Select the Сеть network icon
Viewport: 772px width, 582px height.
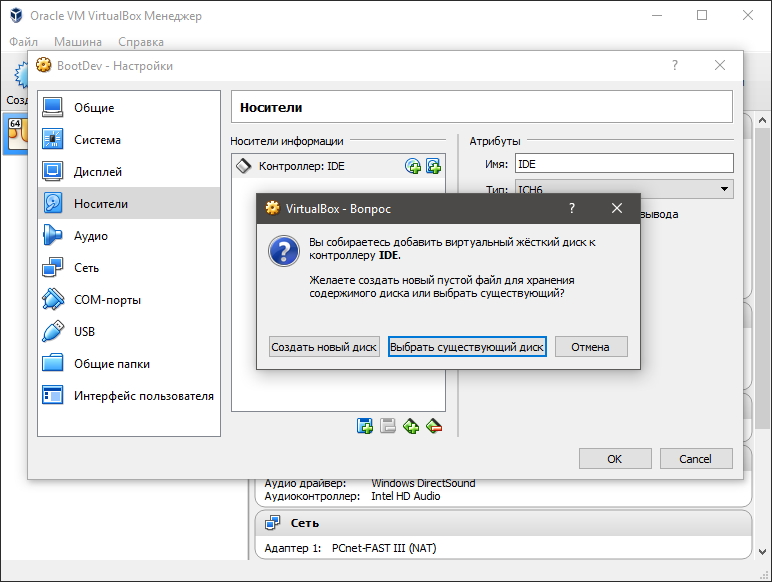coord(52,267)
